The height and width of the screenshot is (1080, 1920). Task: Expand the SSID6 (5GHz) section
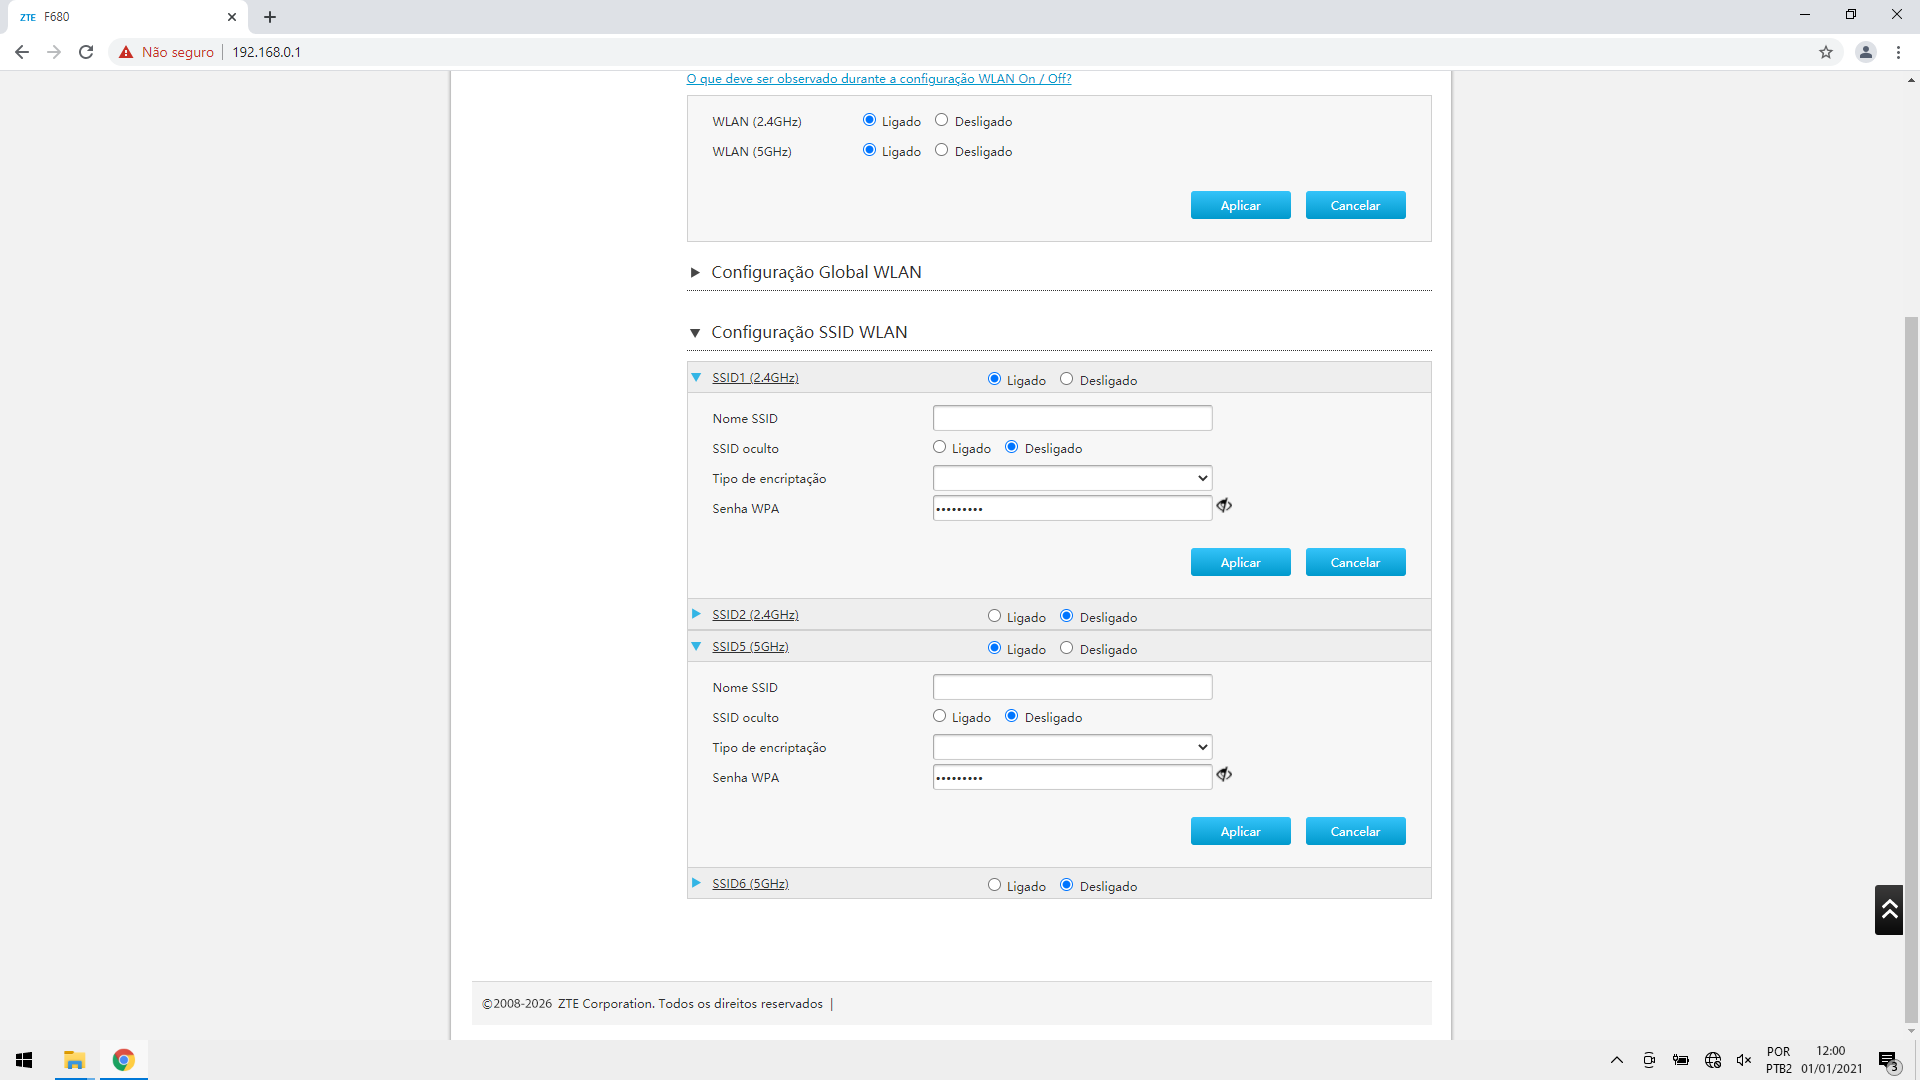[749, 884]
